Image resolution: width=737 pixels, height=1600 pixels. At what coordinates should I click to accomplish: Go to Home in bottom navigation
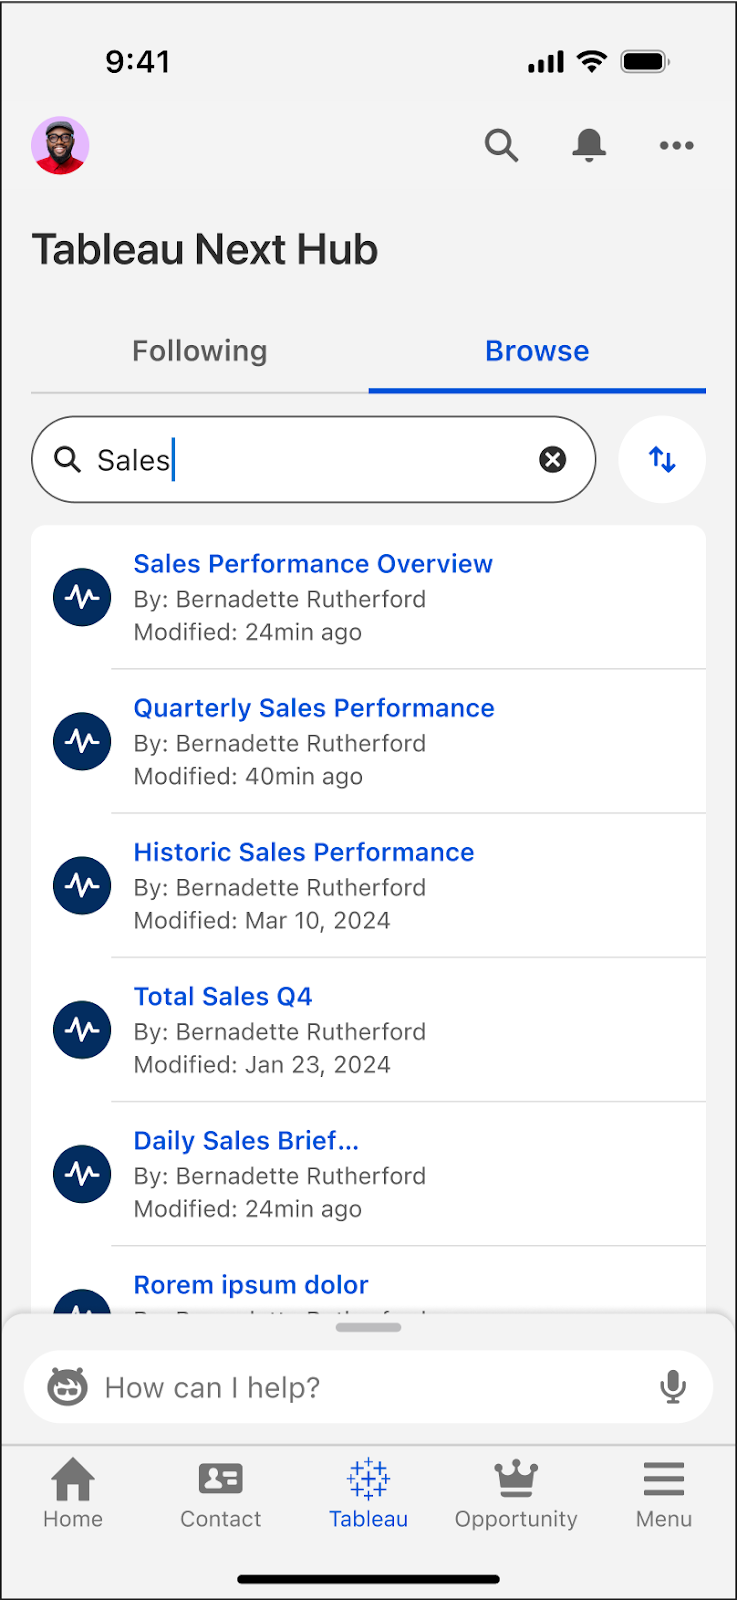click(73, 1479)
